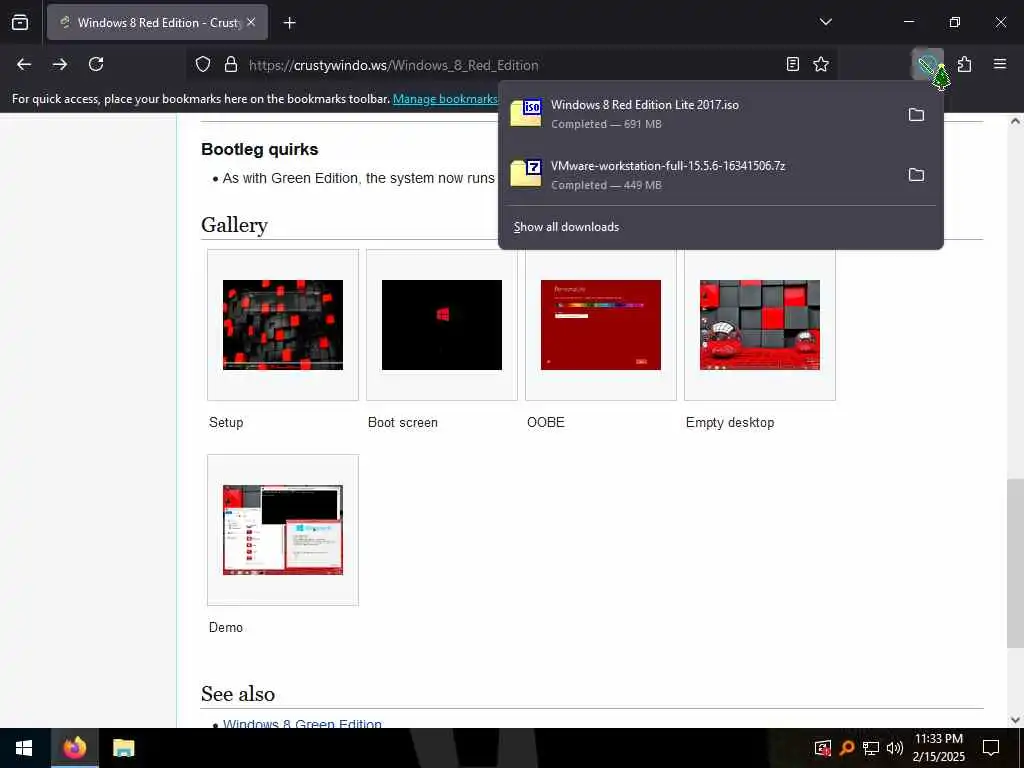Open the OOBE gallery thumbnail
The width and height of the screenshot is (1024, 768).
click(601, 325)
